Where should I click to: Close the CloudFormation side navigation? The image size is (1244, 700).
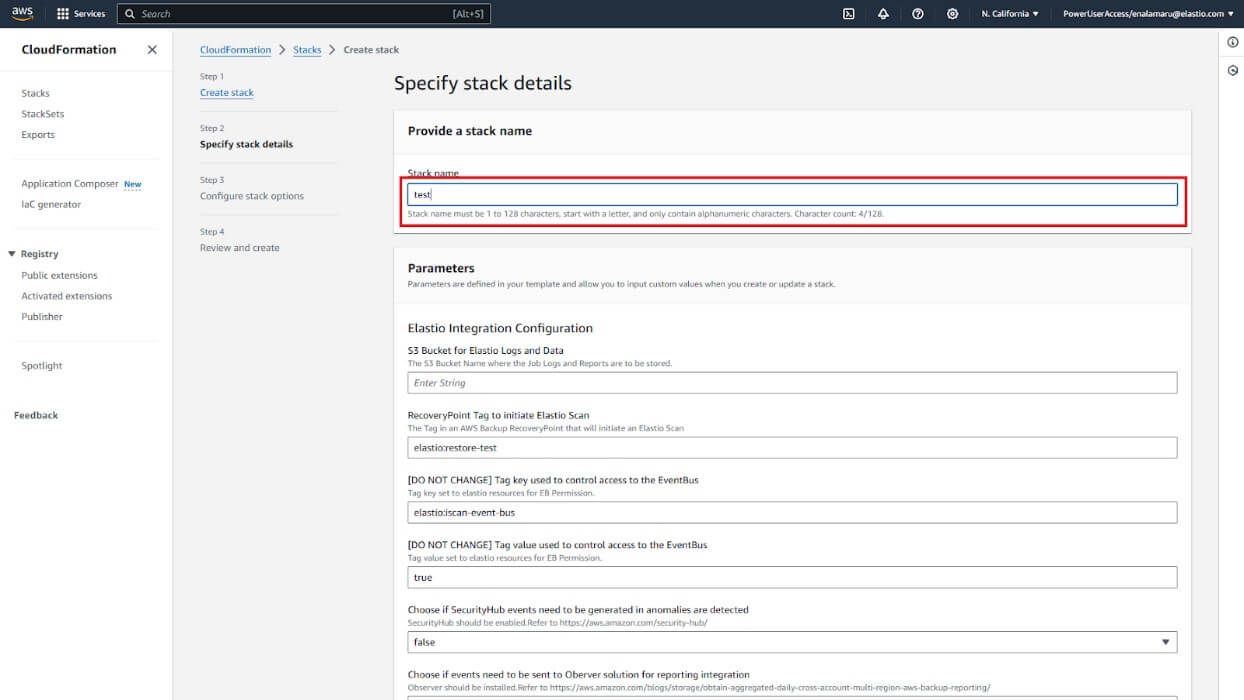[x=152, y=50]
